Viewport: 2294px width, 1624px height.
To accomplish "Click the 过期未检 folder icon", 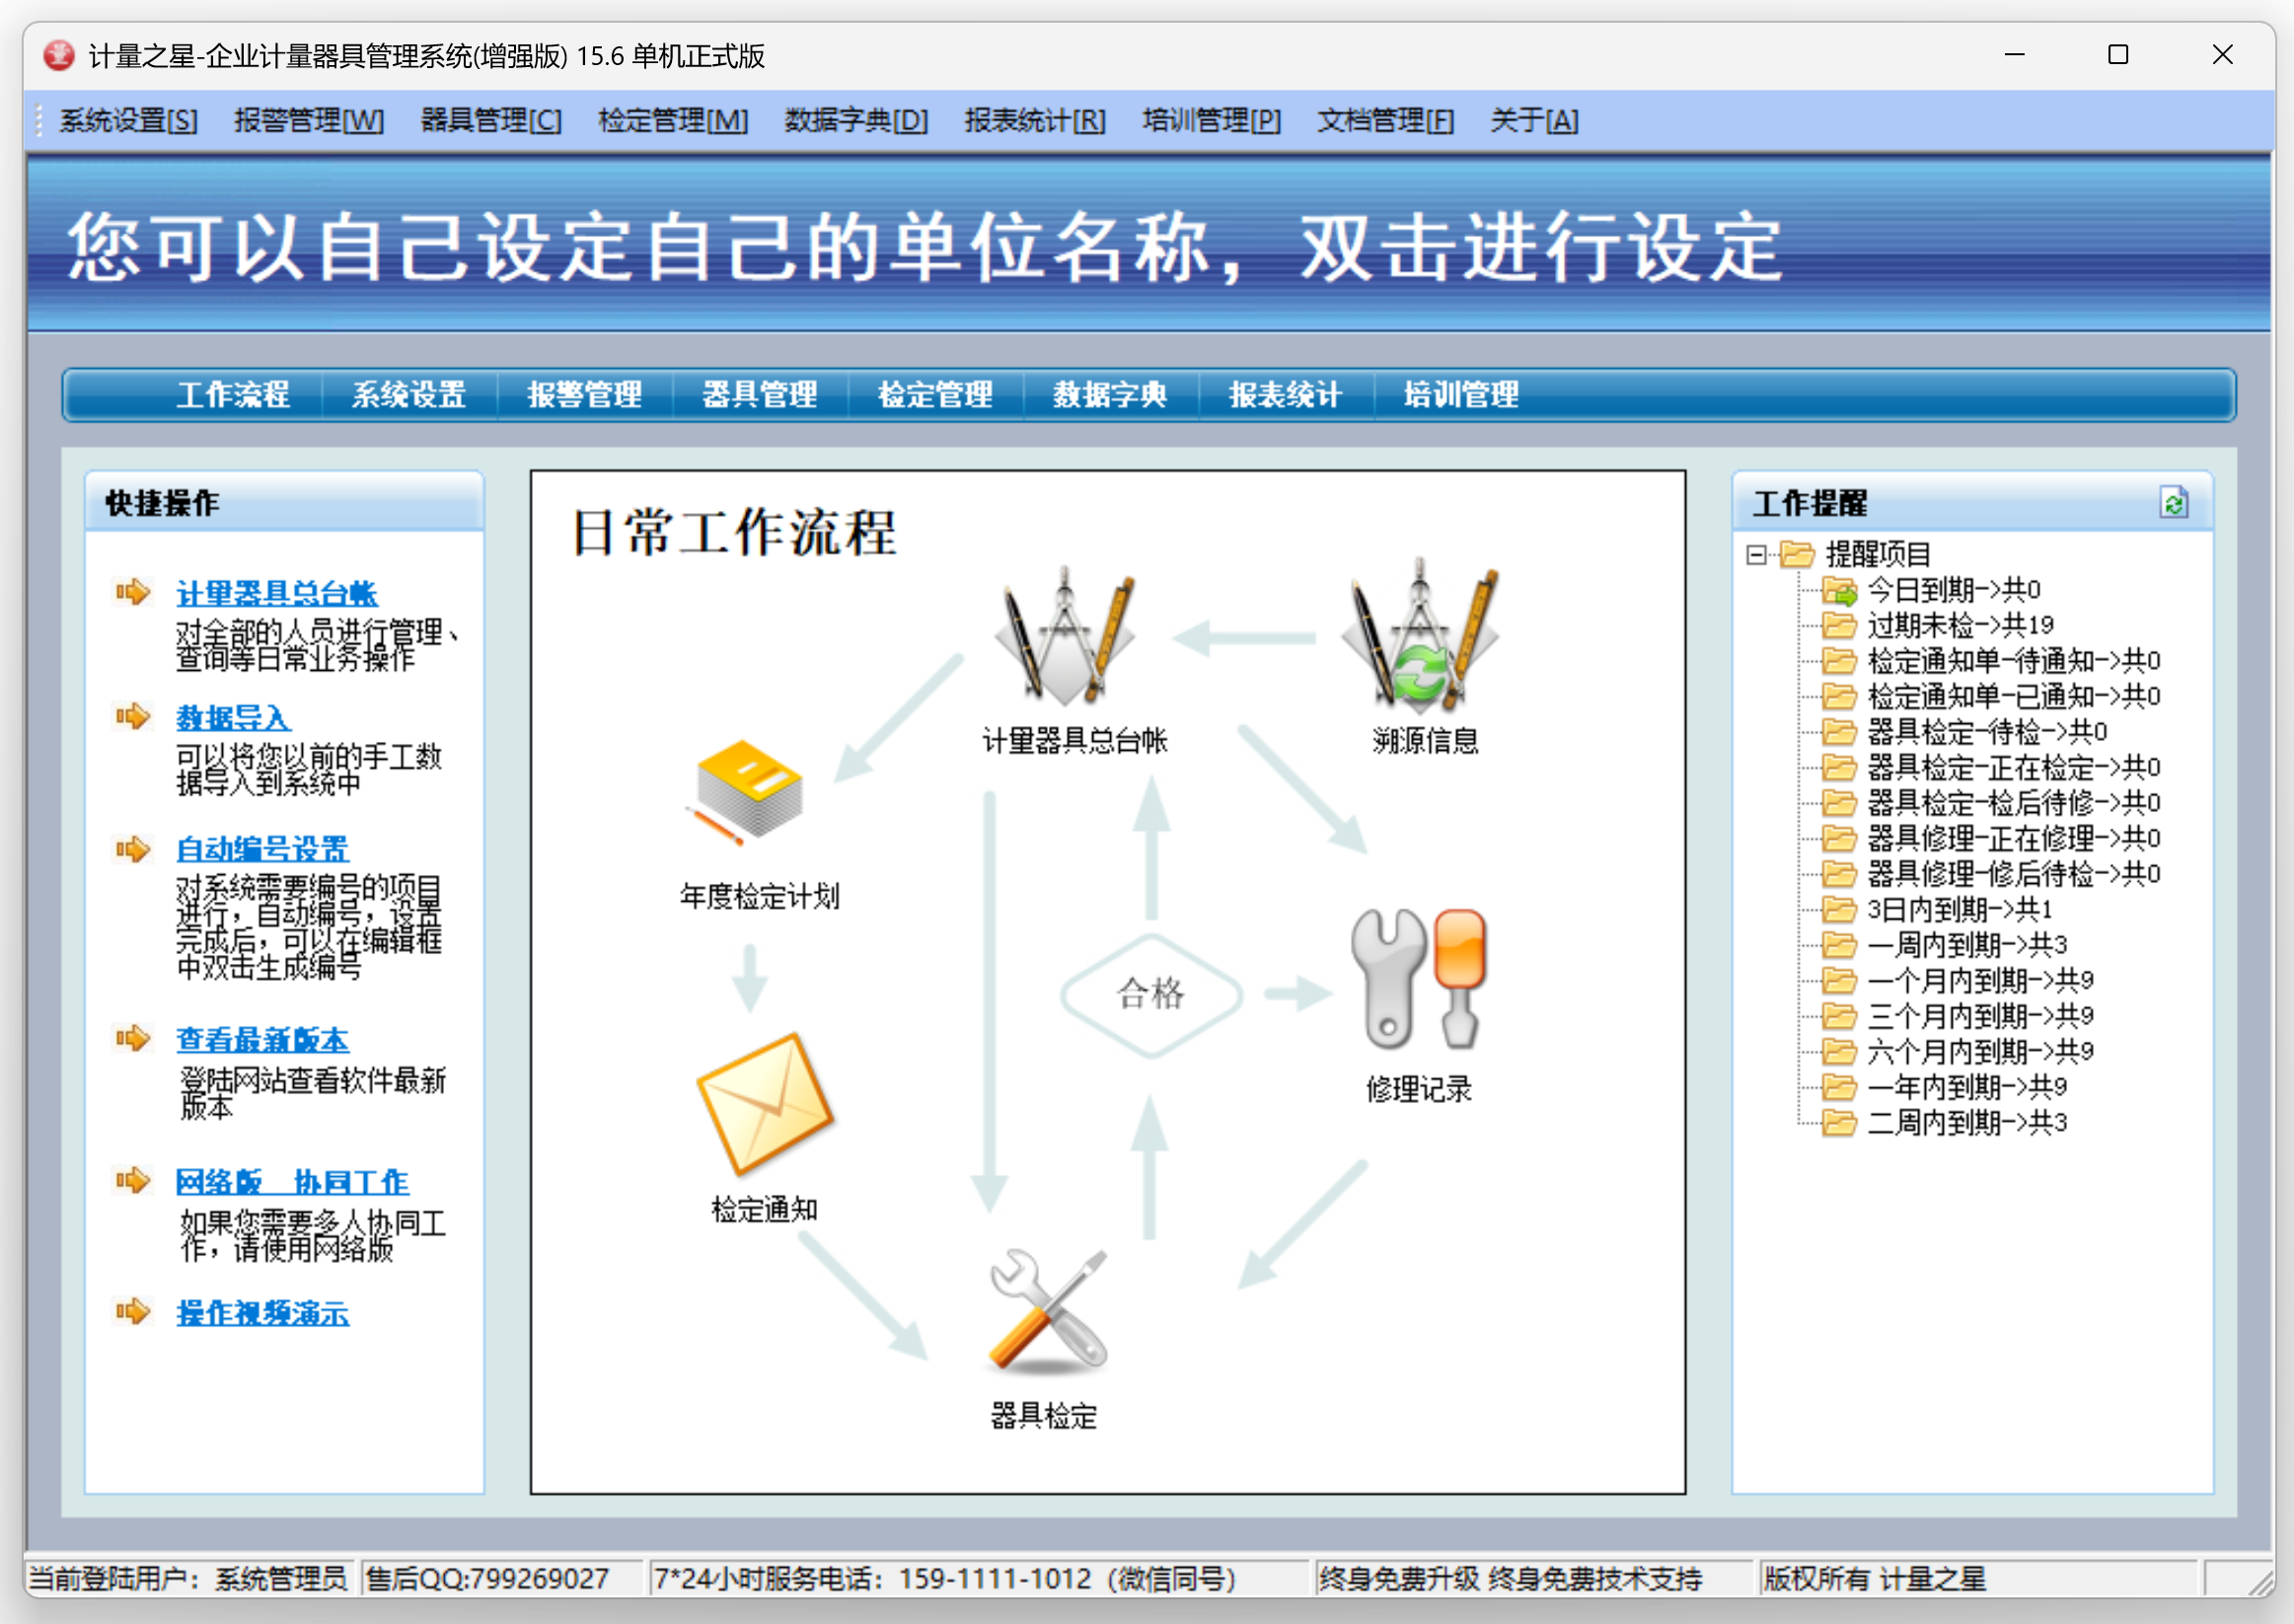I will (1838, 626).
